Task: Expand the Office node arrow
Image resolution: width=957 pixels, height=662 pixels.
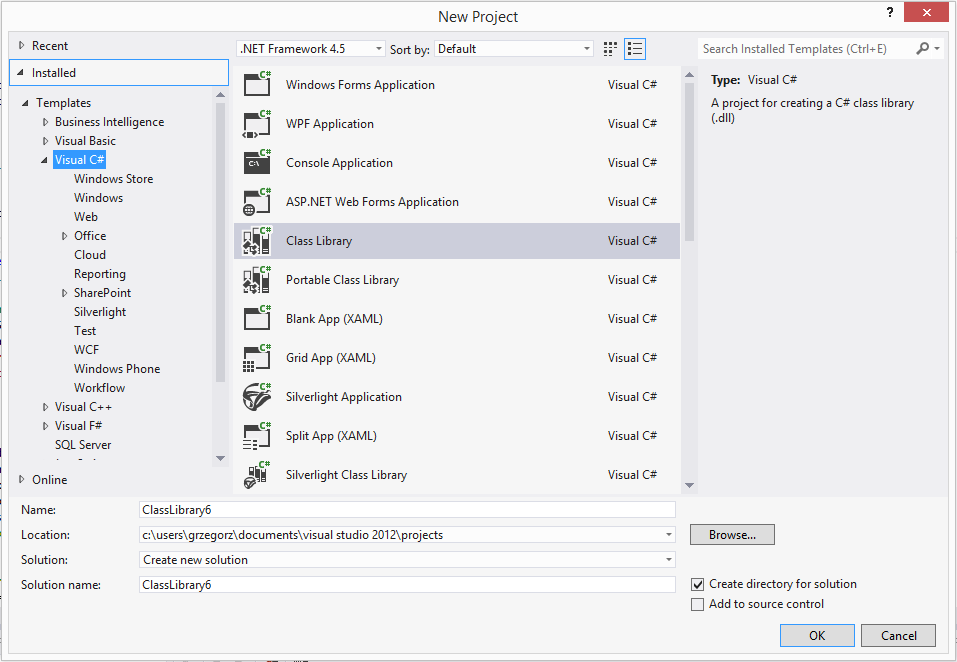Action: (x=64, y=236)
